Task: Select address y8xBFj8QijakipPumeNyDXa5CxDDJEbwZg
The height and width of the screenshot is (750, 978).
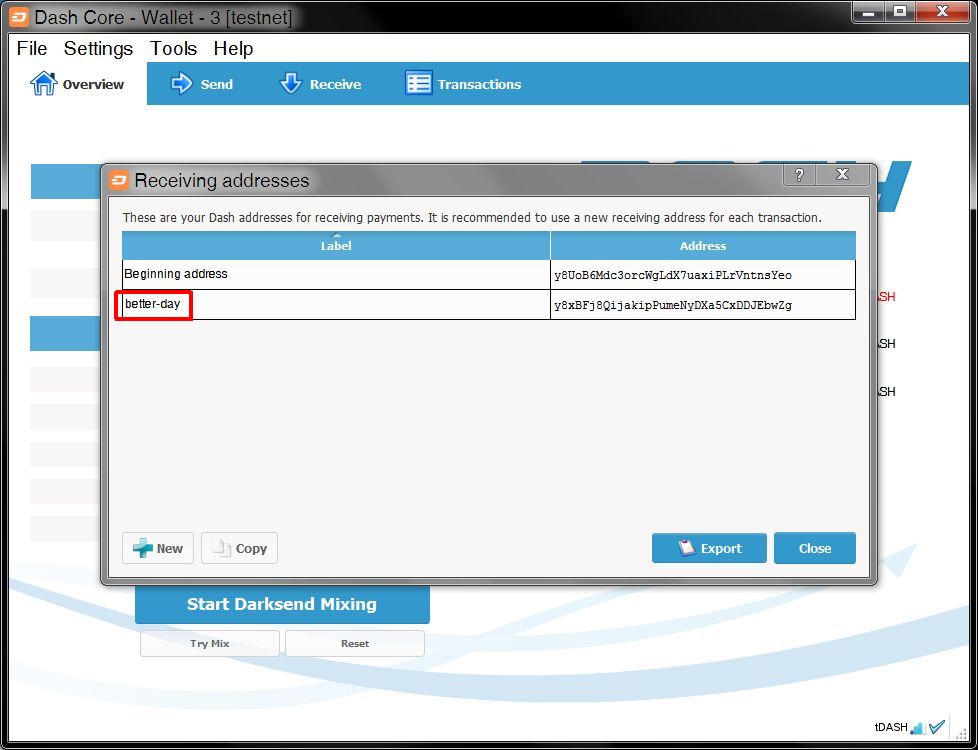Action: coord(703,304)
